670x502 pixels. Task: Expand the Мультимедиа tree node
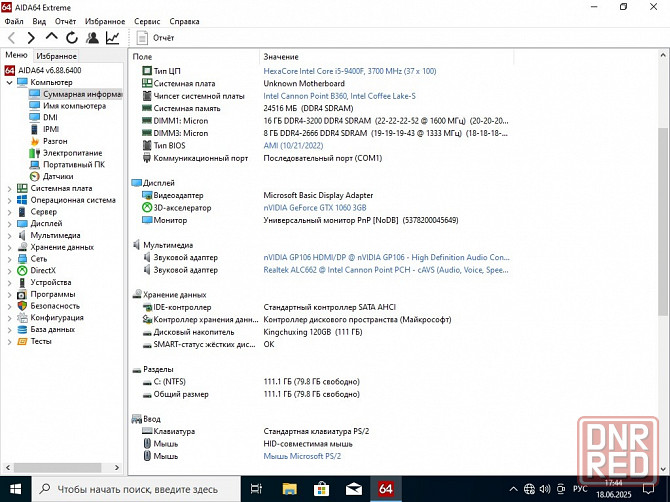tap(9, 235)
